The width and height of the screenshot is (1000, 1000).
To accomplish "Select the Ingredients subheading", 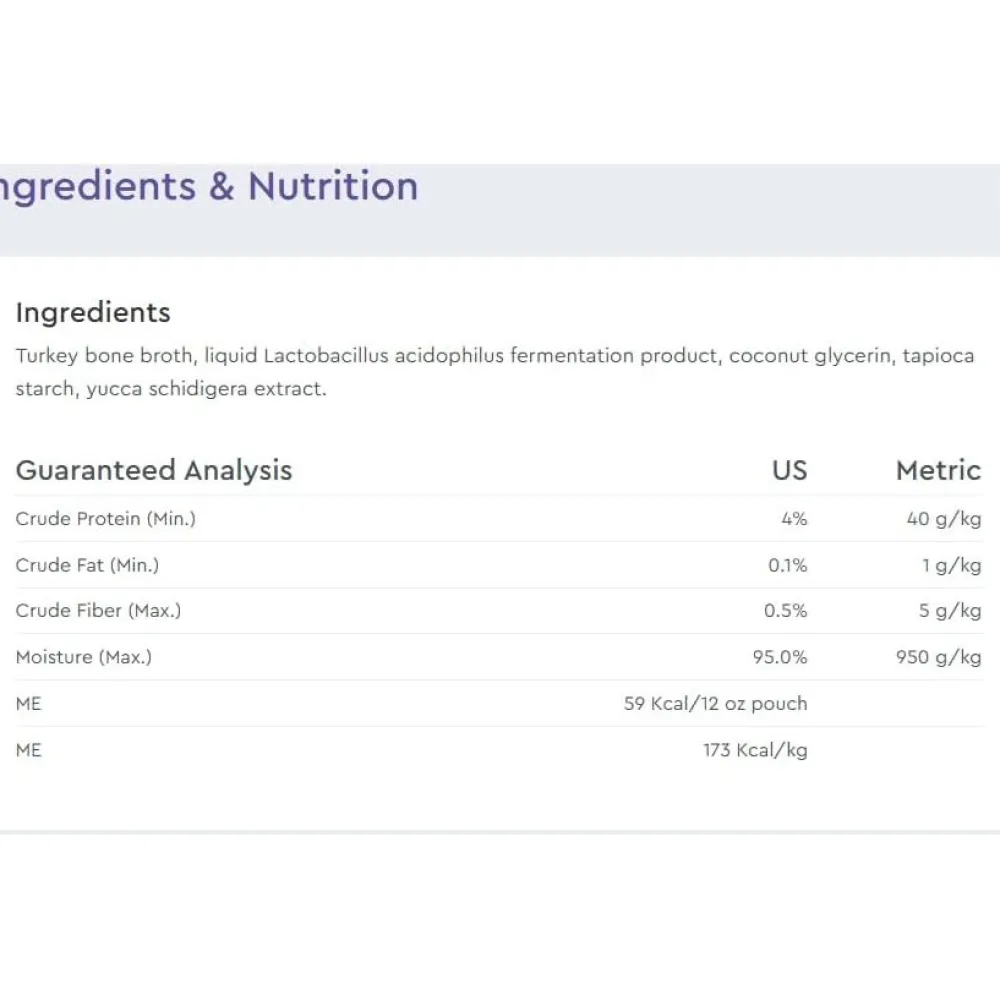I will 93,312.
